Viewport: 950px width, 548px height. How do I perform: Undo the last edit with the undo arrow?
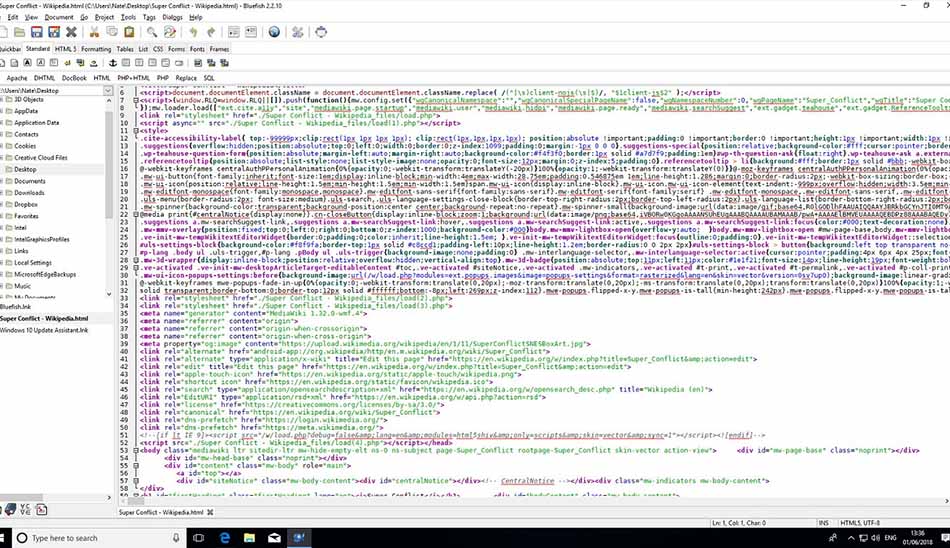tap(193, 32)
